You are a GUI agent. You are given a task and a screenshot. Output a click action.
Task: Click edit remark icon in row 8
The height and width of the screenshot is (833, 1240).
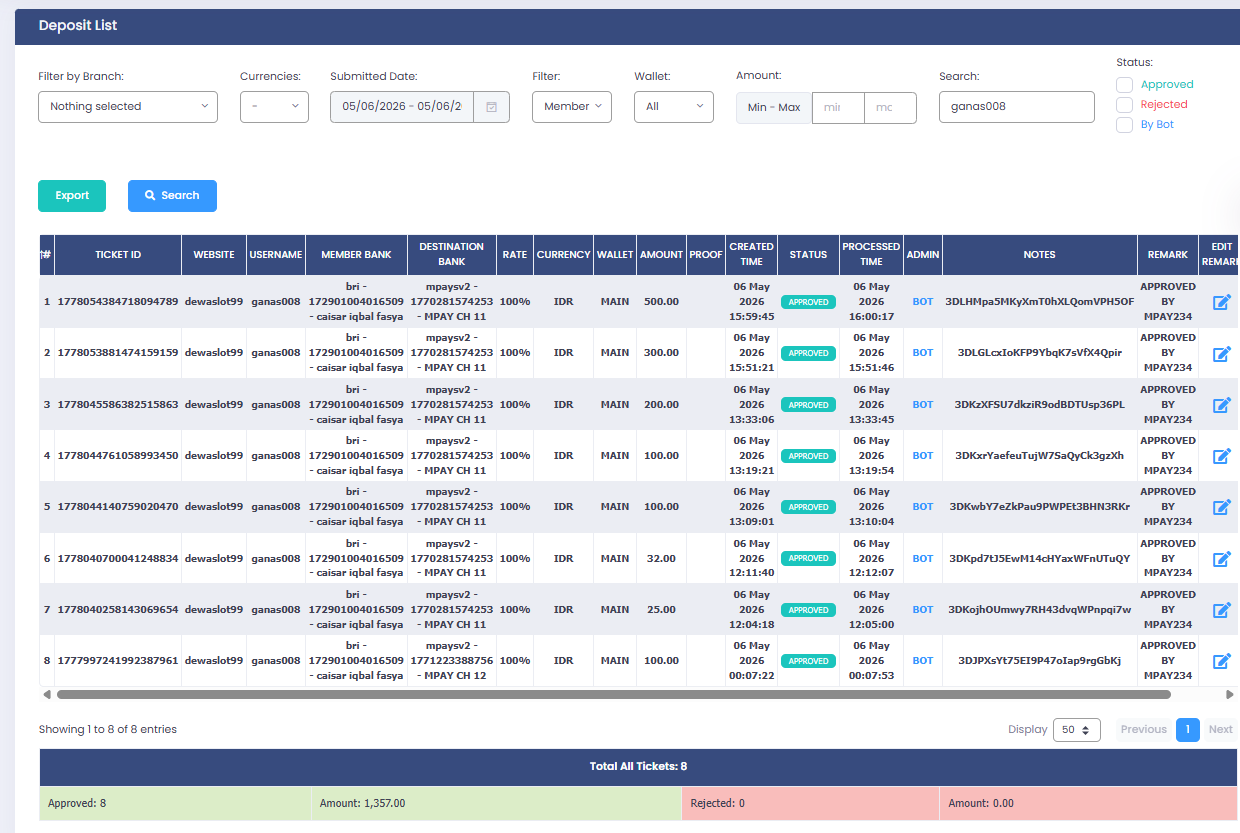[1221, 661]
